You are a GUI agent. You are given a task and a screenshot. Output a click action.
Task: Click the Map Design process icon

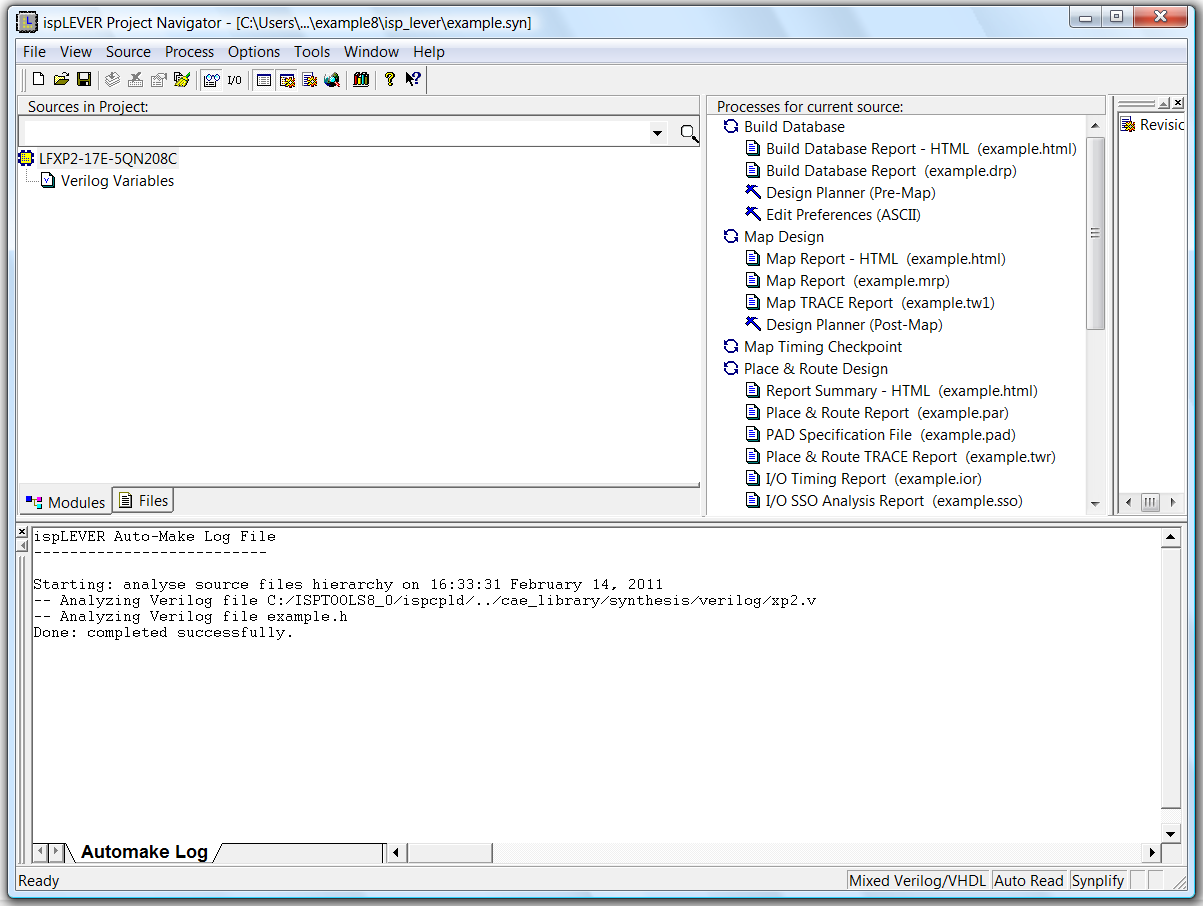click(731, 237)
